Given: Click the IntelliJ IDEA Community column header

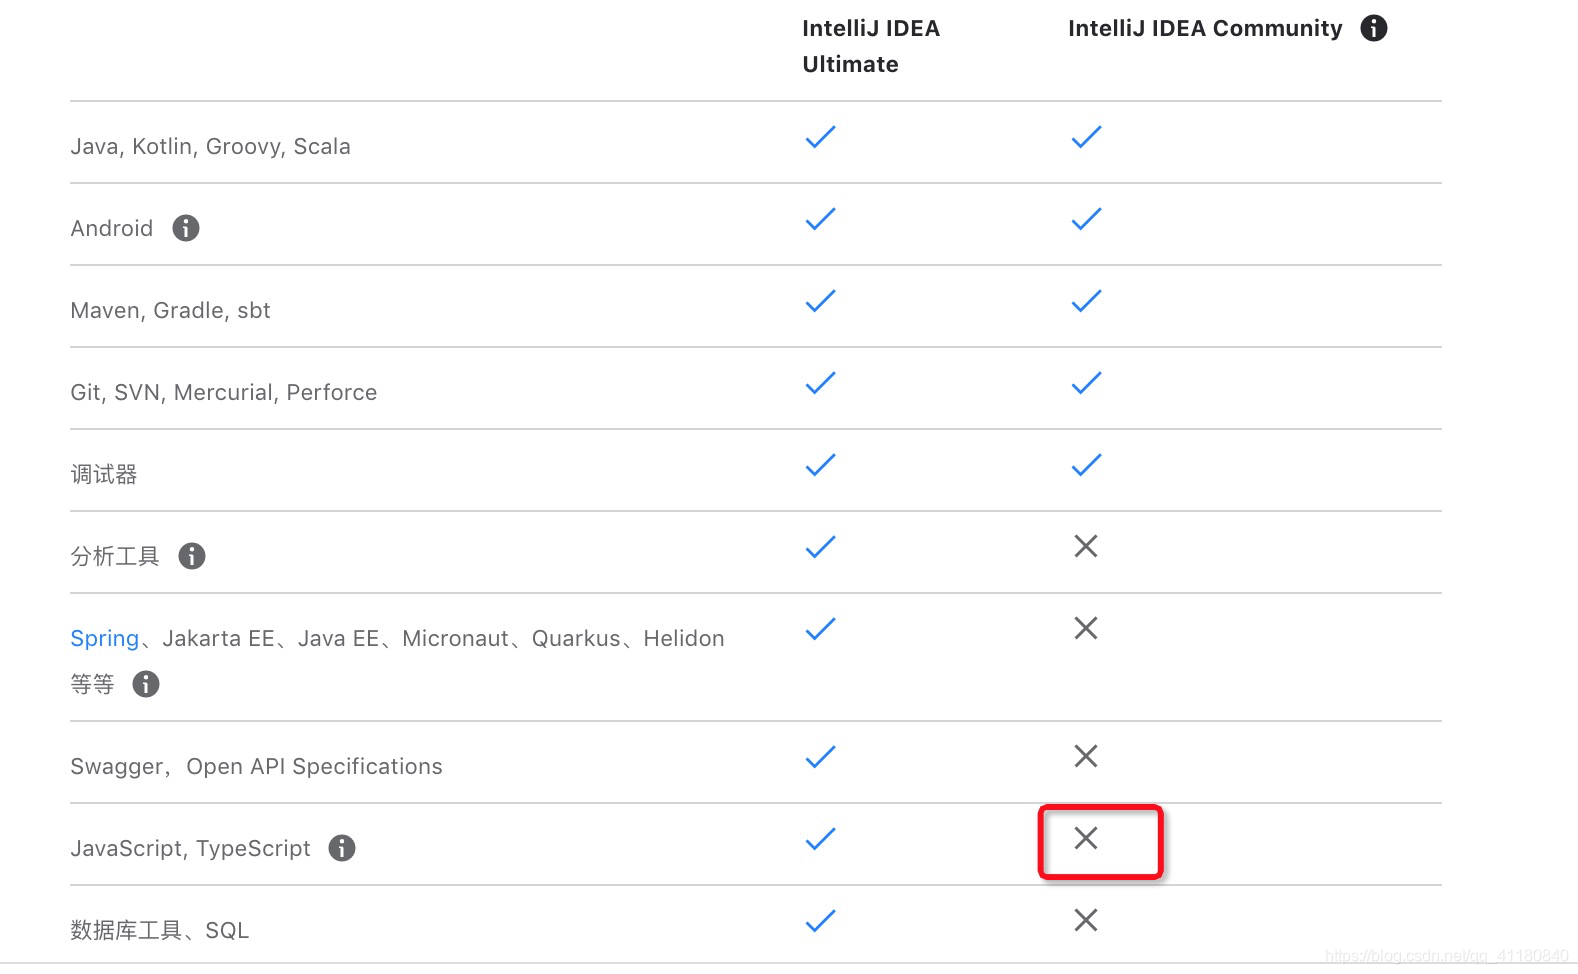Looking at the screenshot, I should pyautogui.click(x=1205, y=28).
